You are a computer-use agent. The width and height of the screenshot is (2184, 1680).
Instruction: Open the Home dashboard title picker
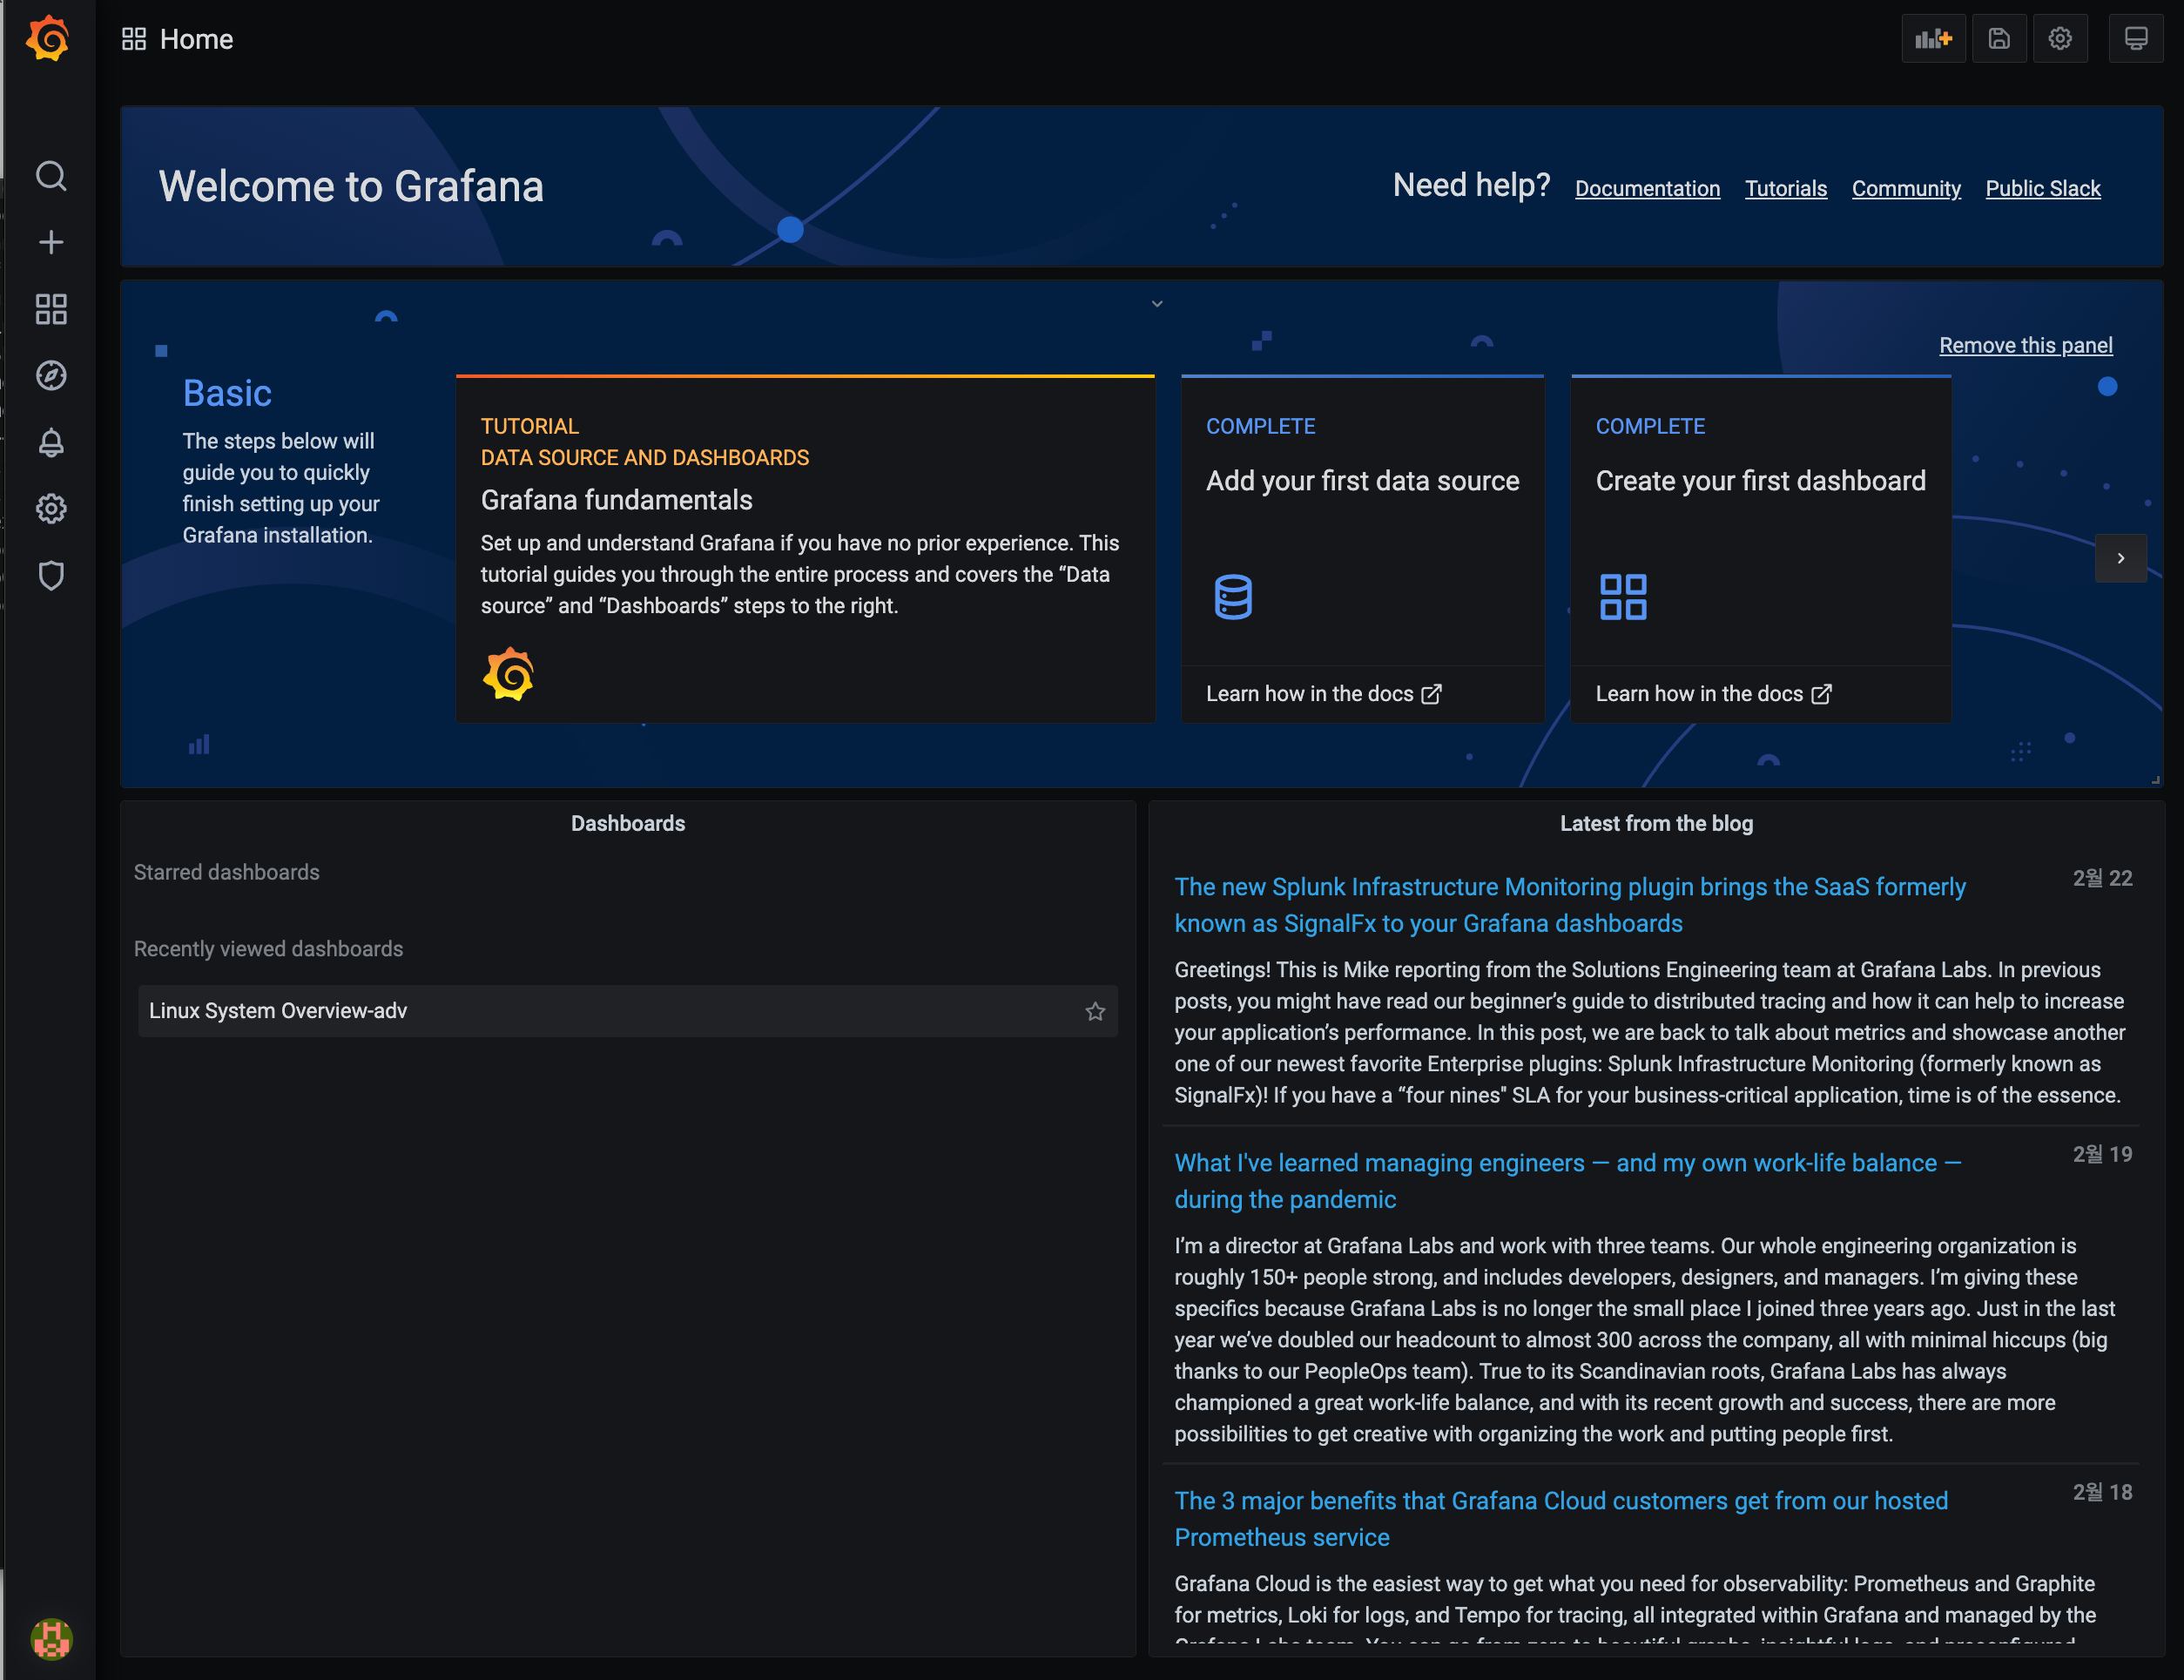(196, 39)
